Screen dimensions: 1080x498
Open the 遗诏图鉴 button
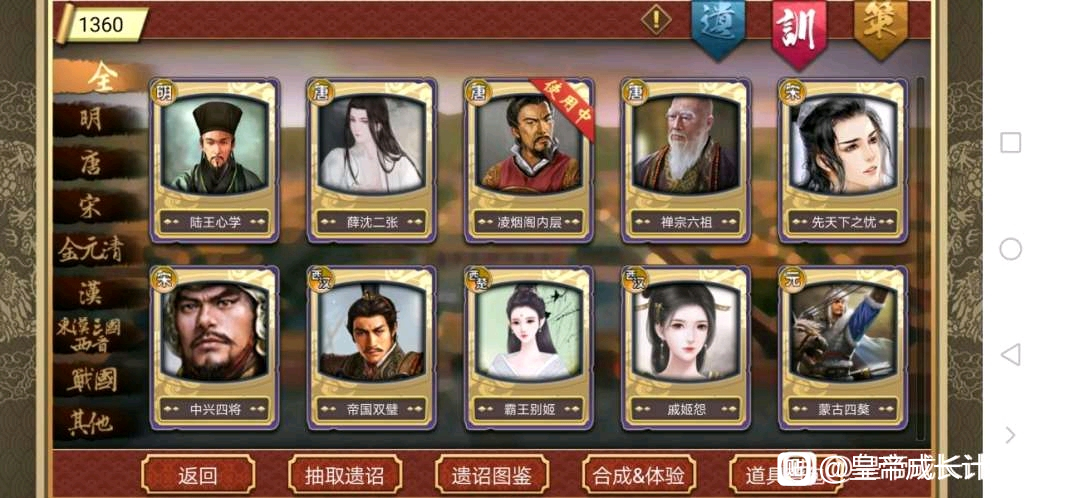[x=492, y=475]
